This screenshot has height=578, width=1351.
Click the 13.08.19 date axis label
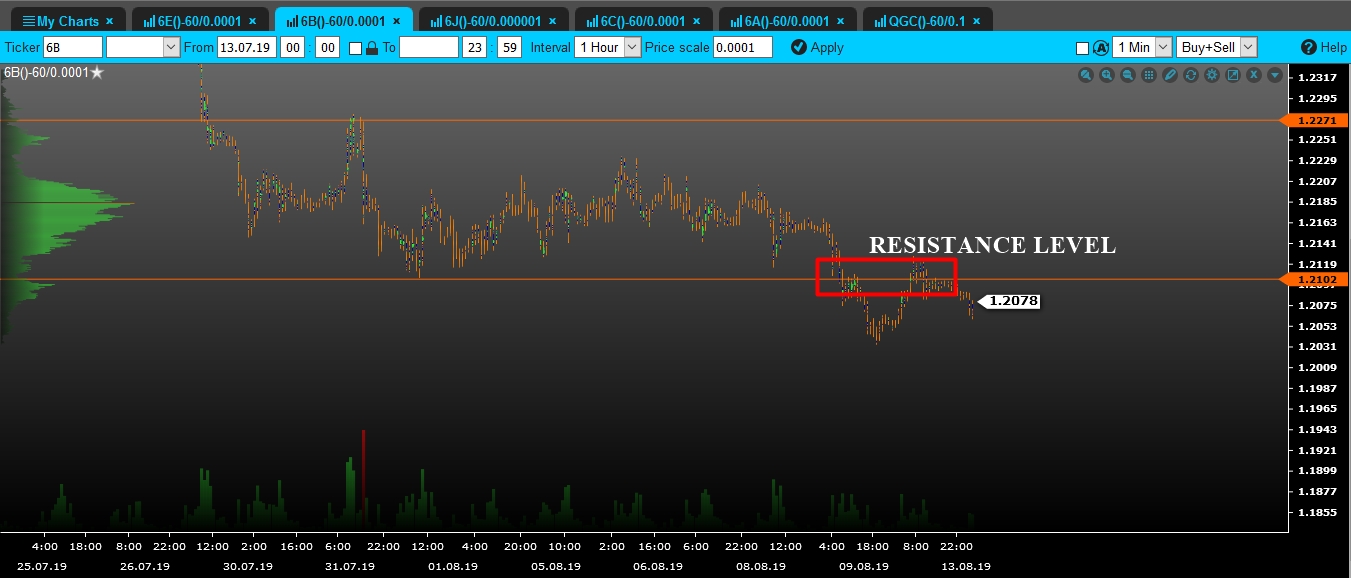coord(967,566)
